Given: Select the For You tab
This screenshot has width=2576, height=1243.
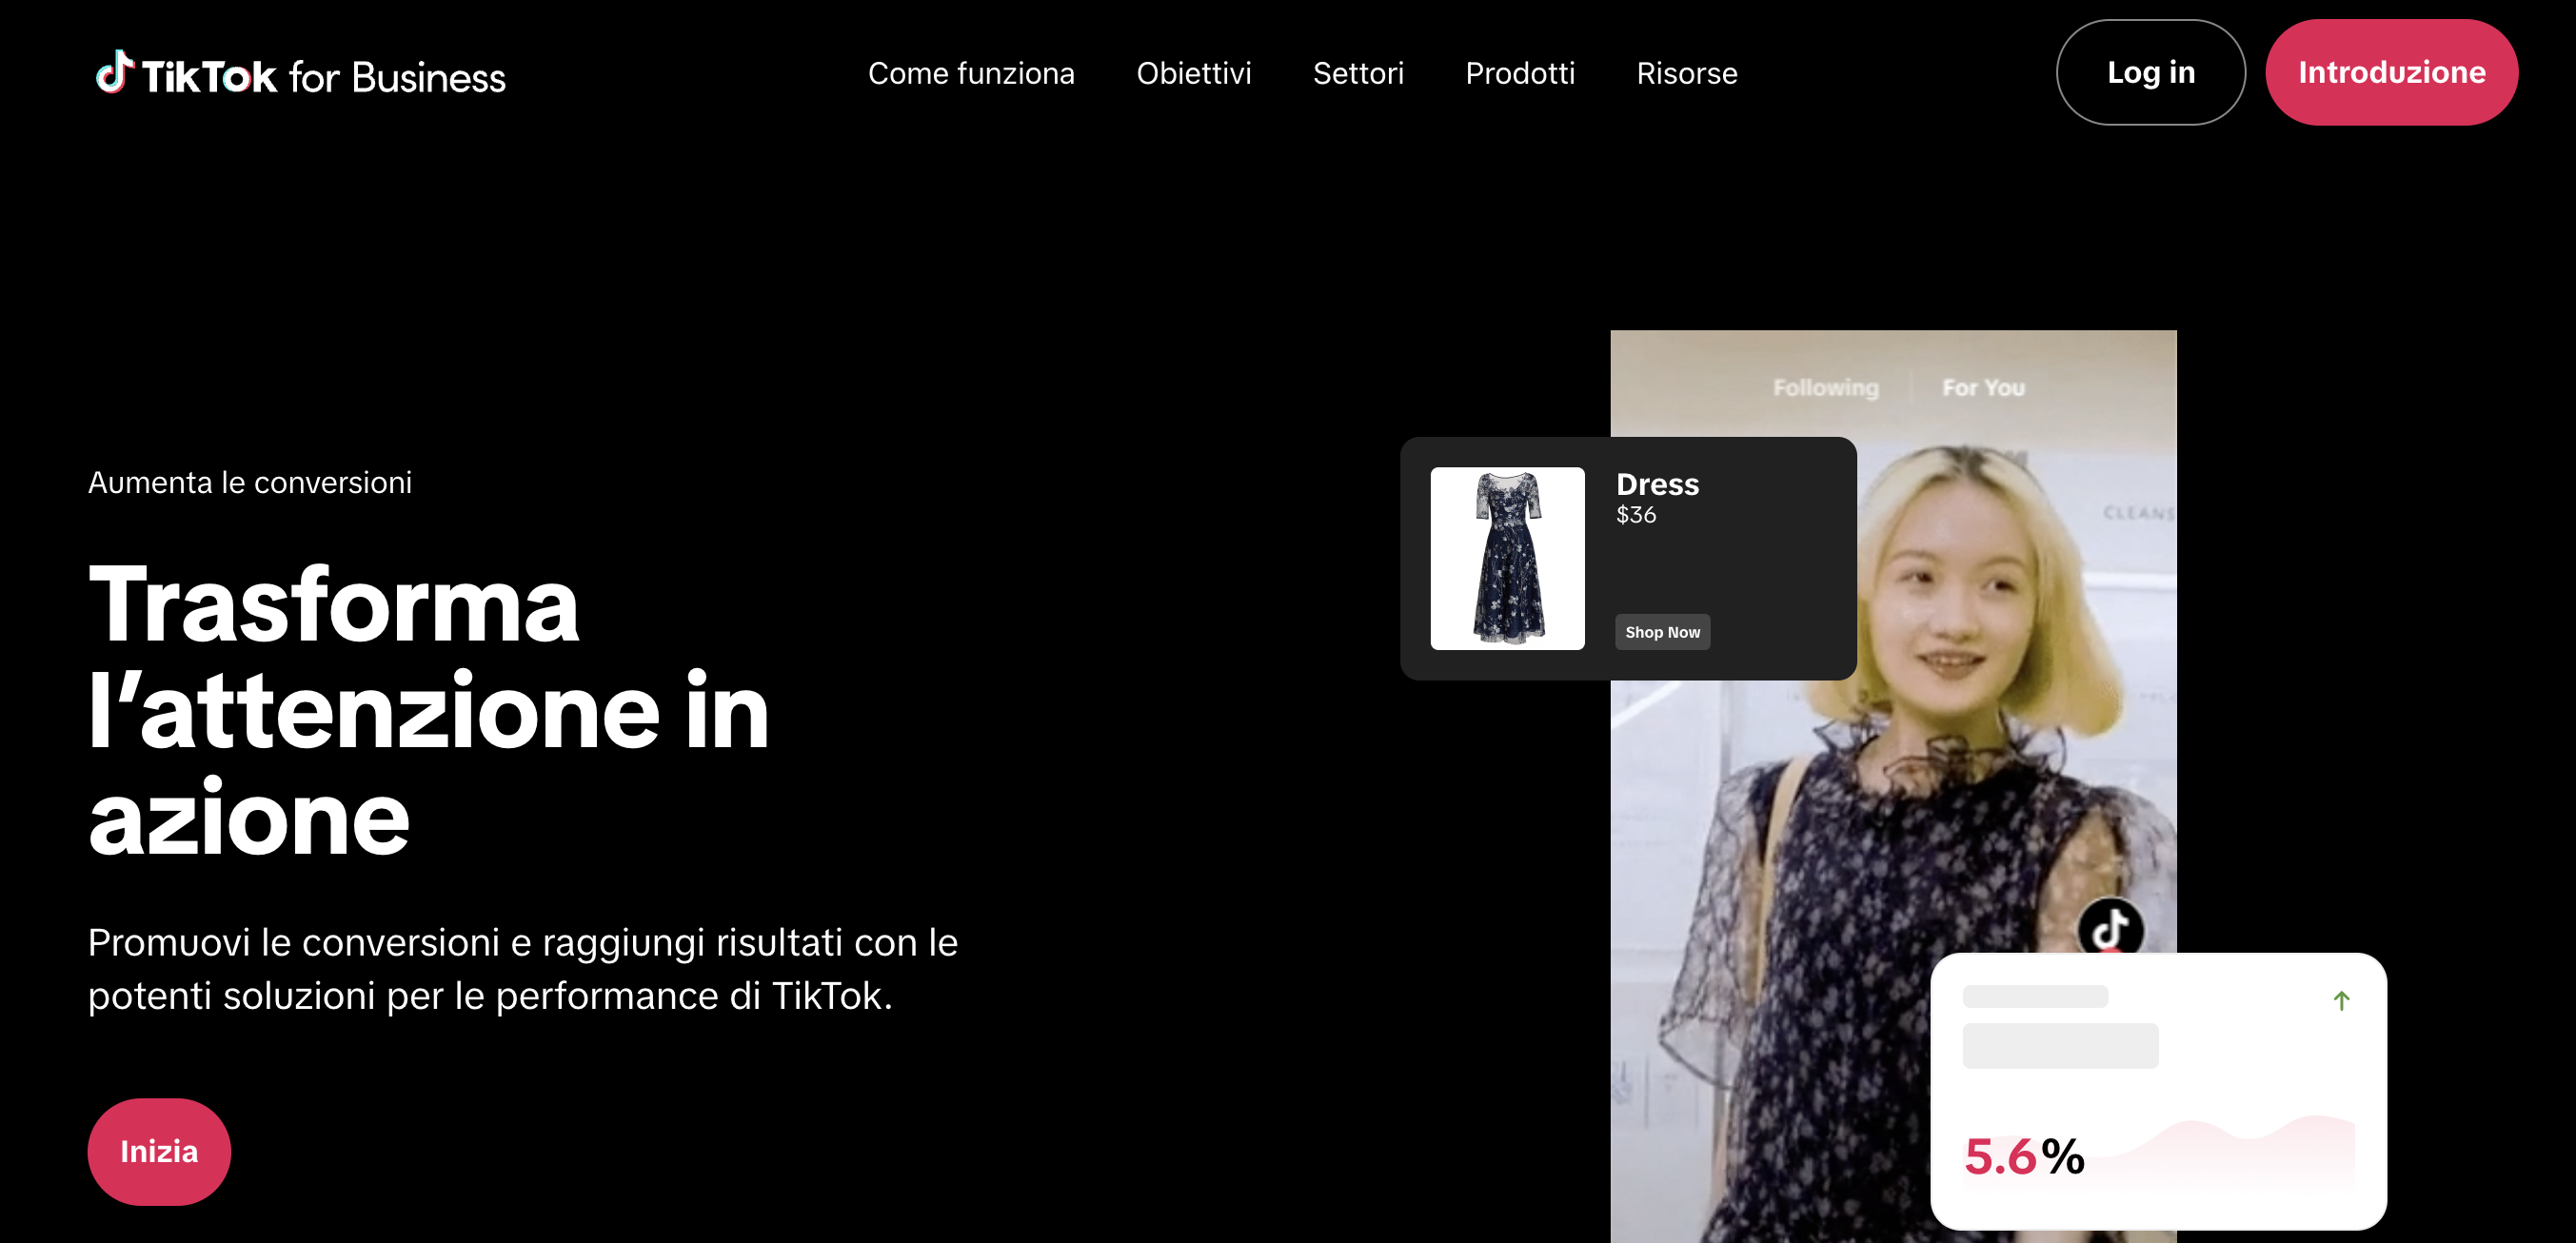Looking at the screenshot, I should pos(1982,387).
